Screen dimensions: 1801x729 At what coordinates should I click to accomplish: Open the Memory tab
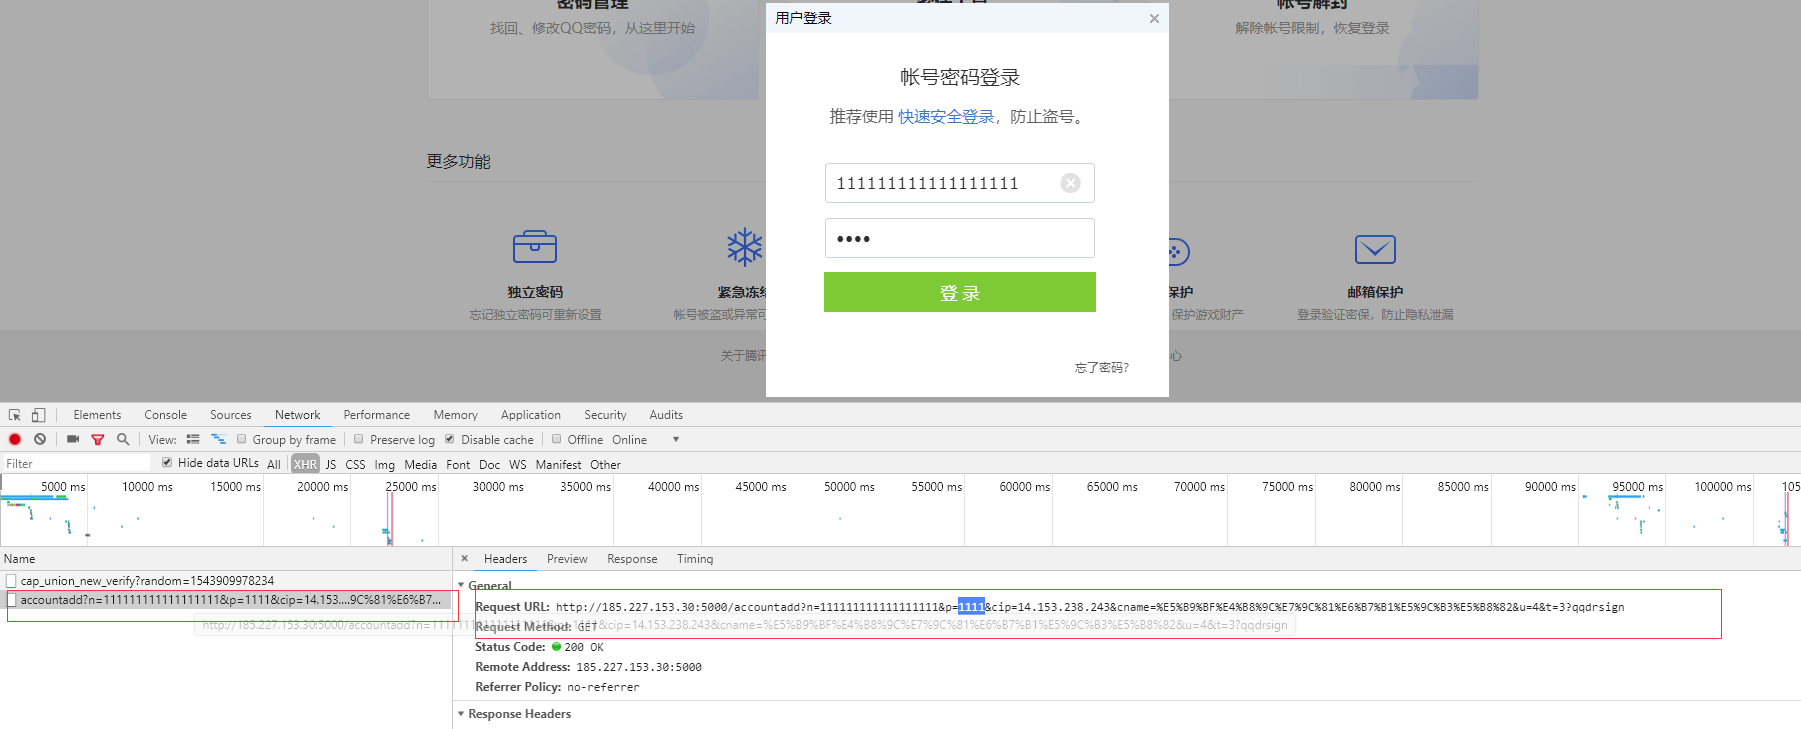(x=456, y=415)
